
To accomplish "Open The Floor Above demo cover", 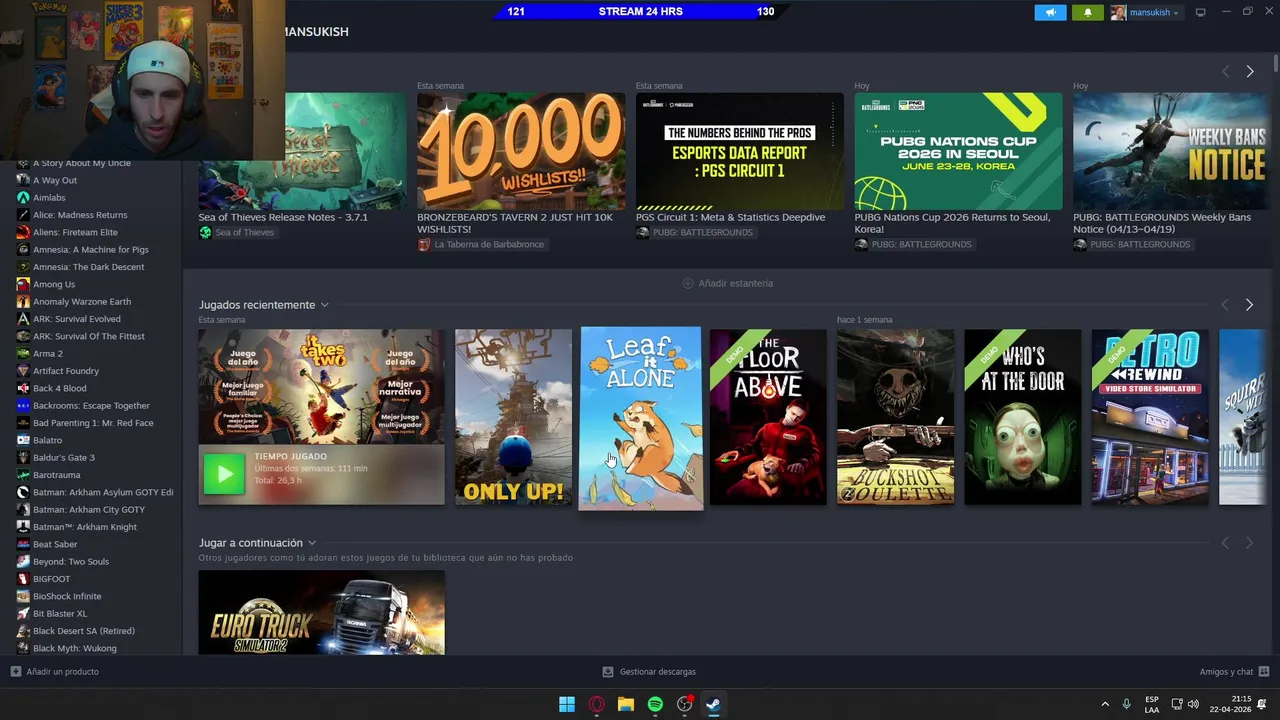I will 768,417.
